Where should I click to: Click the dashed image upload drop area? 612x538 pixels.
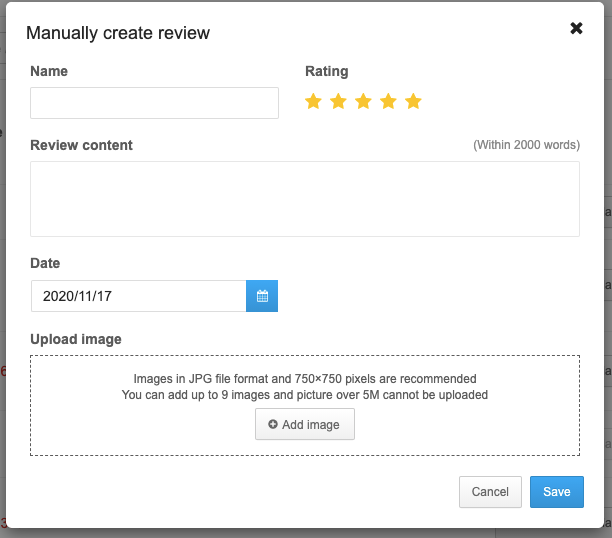[150, 420]
